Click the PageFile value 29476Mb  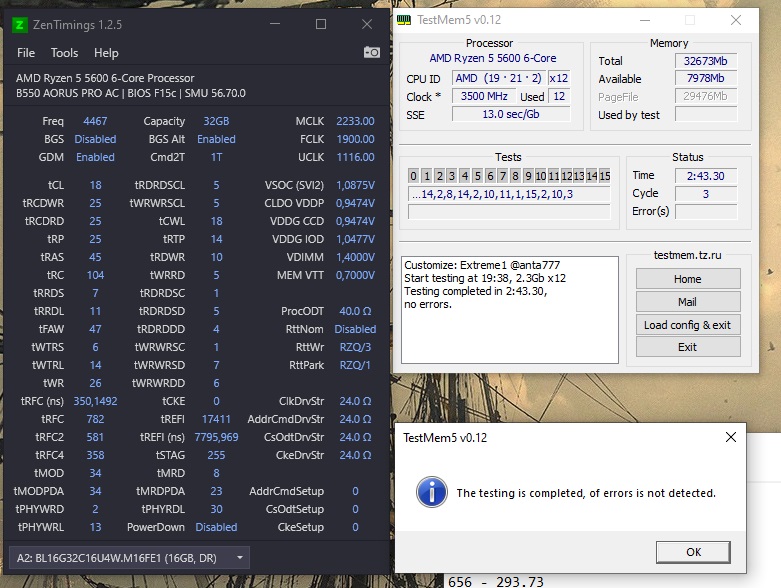point(705,96)
